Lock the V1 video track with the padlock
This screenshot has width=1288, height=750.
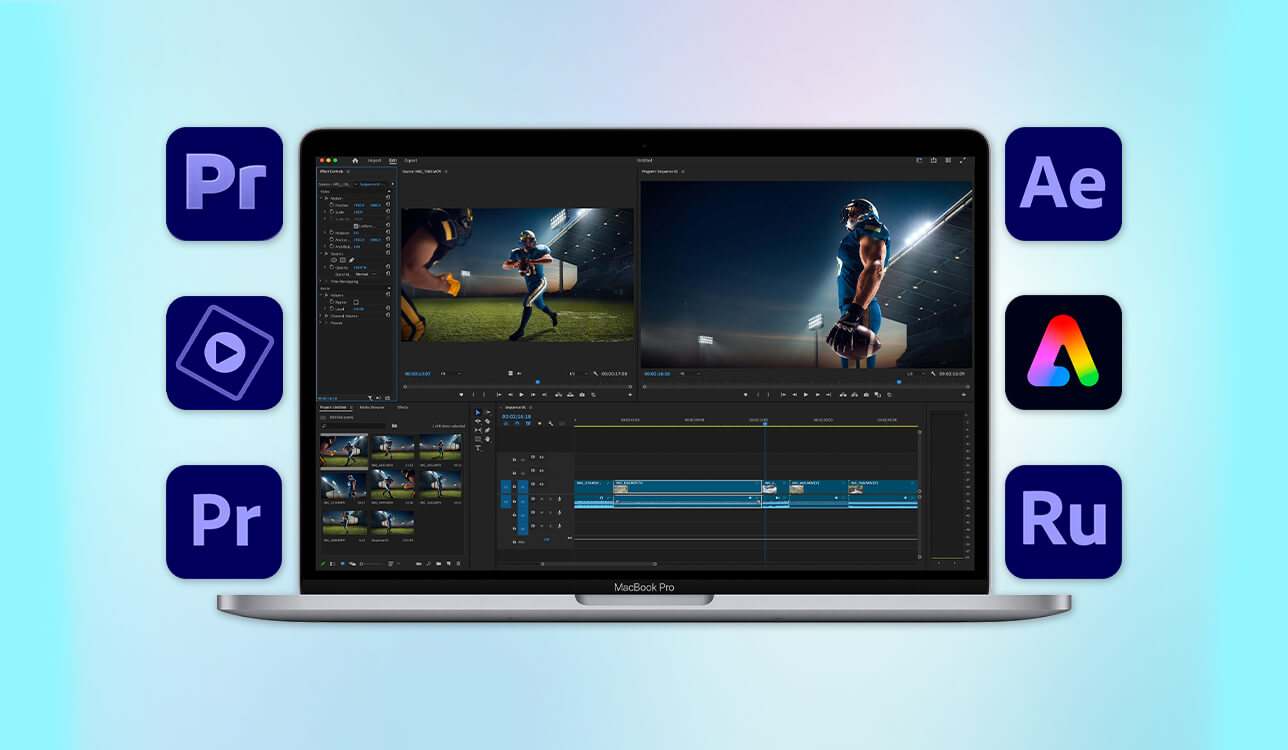point(514,483)
